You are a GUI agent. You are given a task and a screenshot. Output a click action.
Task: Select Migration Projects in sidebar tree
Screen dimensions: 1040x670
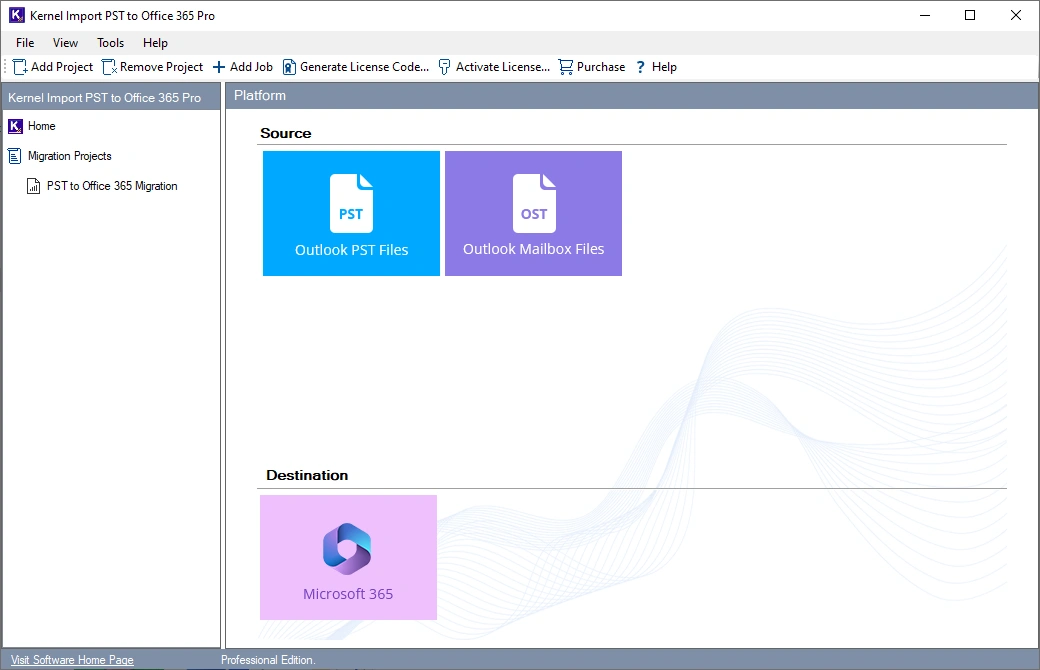tap(70, 156)
